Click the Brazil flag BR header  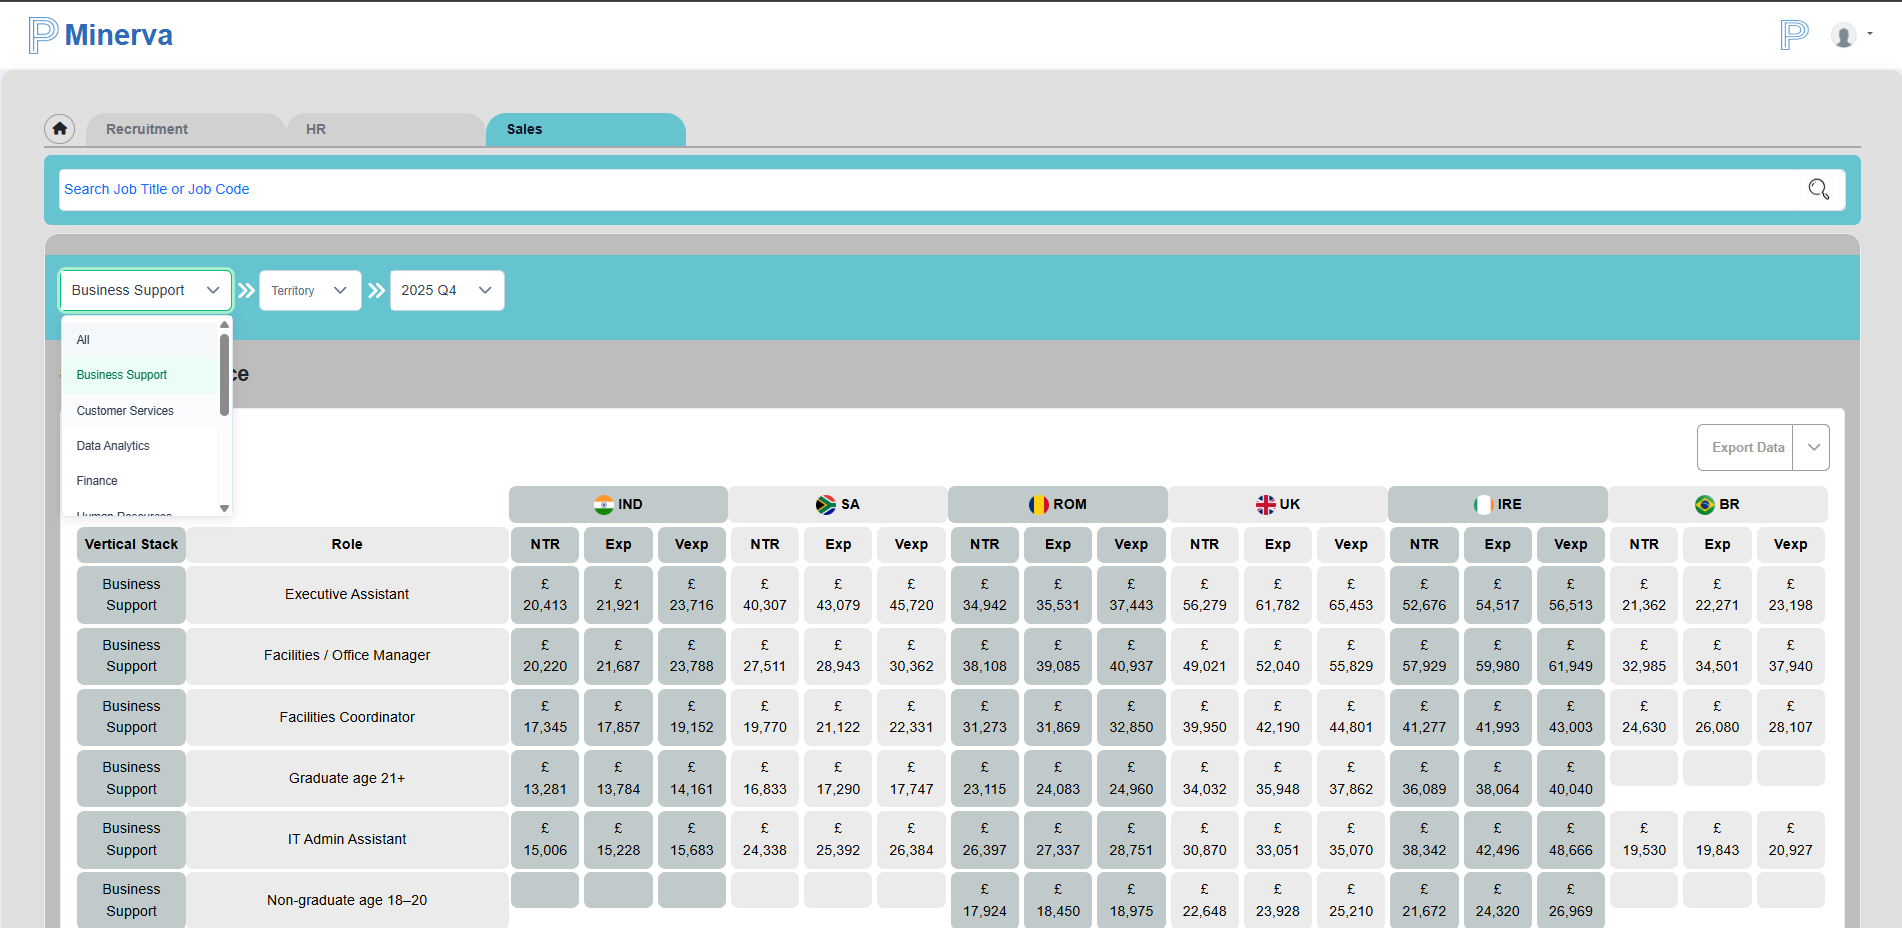[1718, 504]
